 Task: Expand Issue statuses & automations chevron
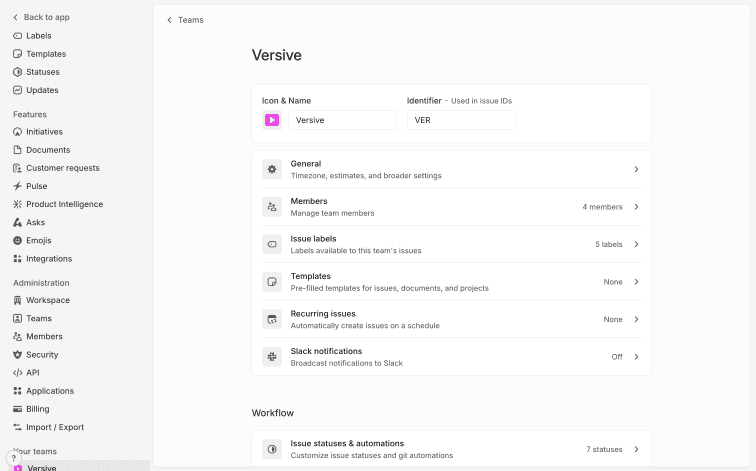(x=636, y=449)
